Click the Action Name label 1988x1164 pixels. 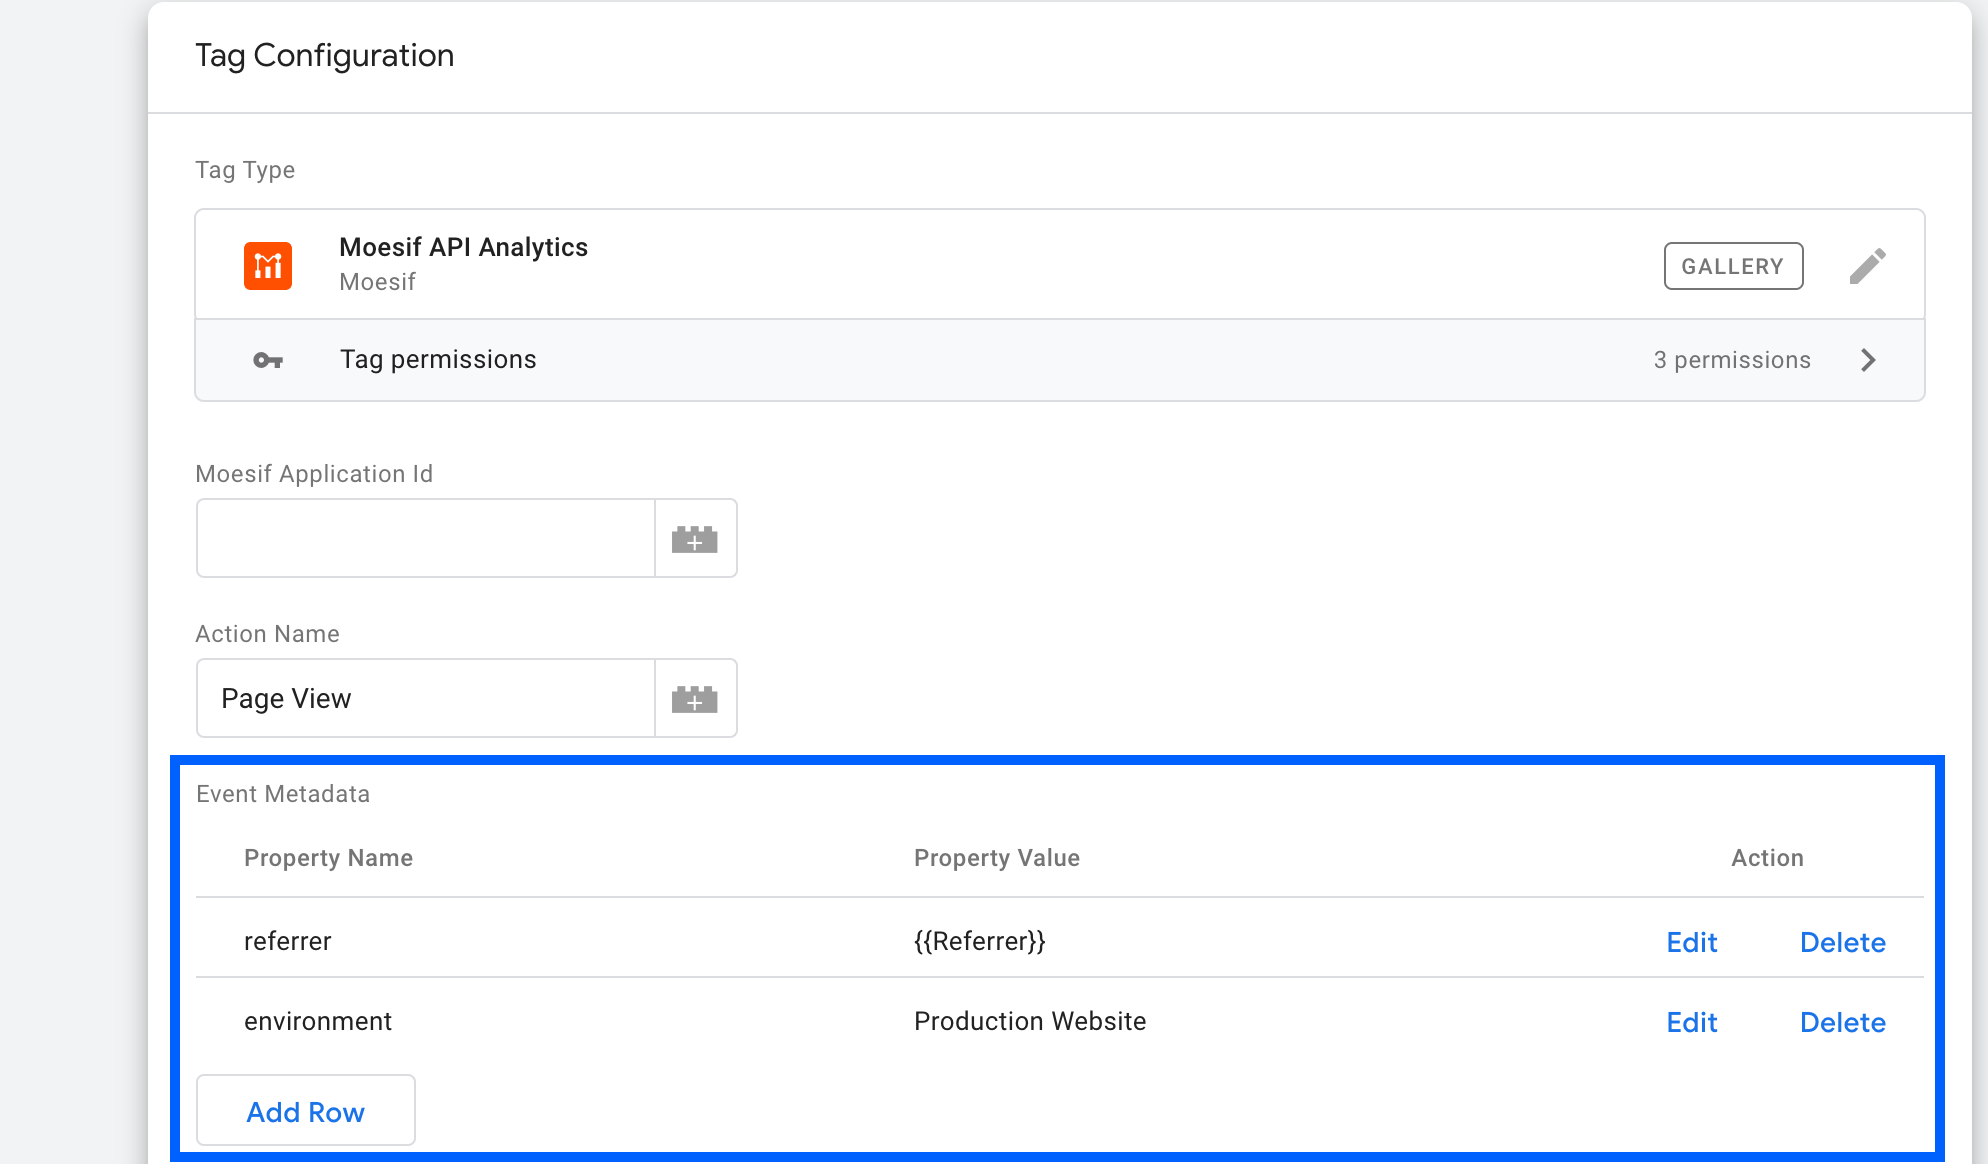(x=267, y=634)
